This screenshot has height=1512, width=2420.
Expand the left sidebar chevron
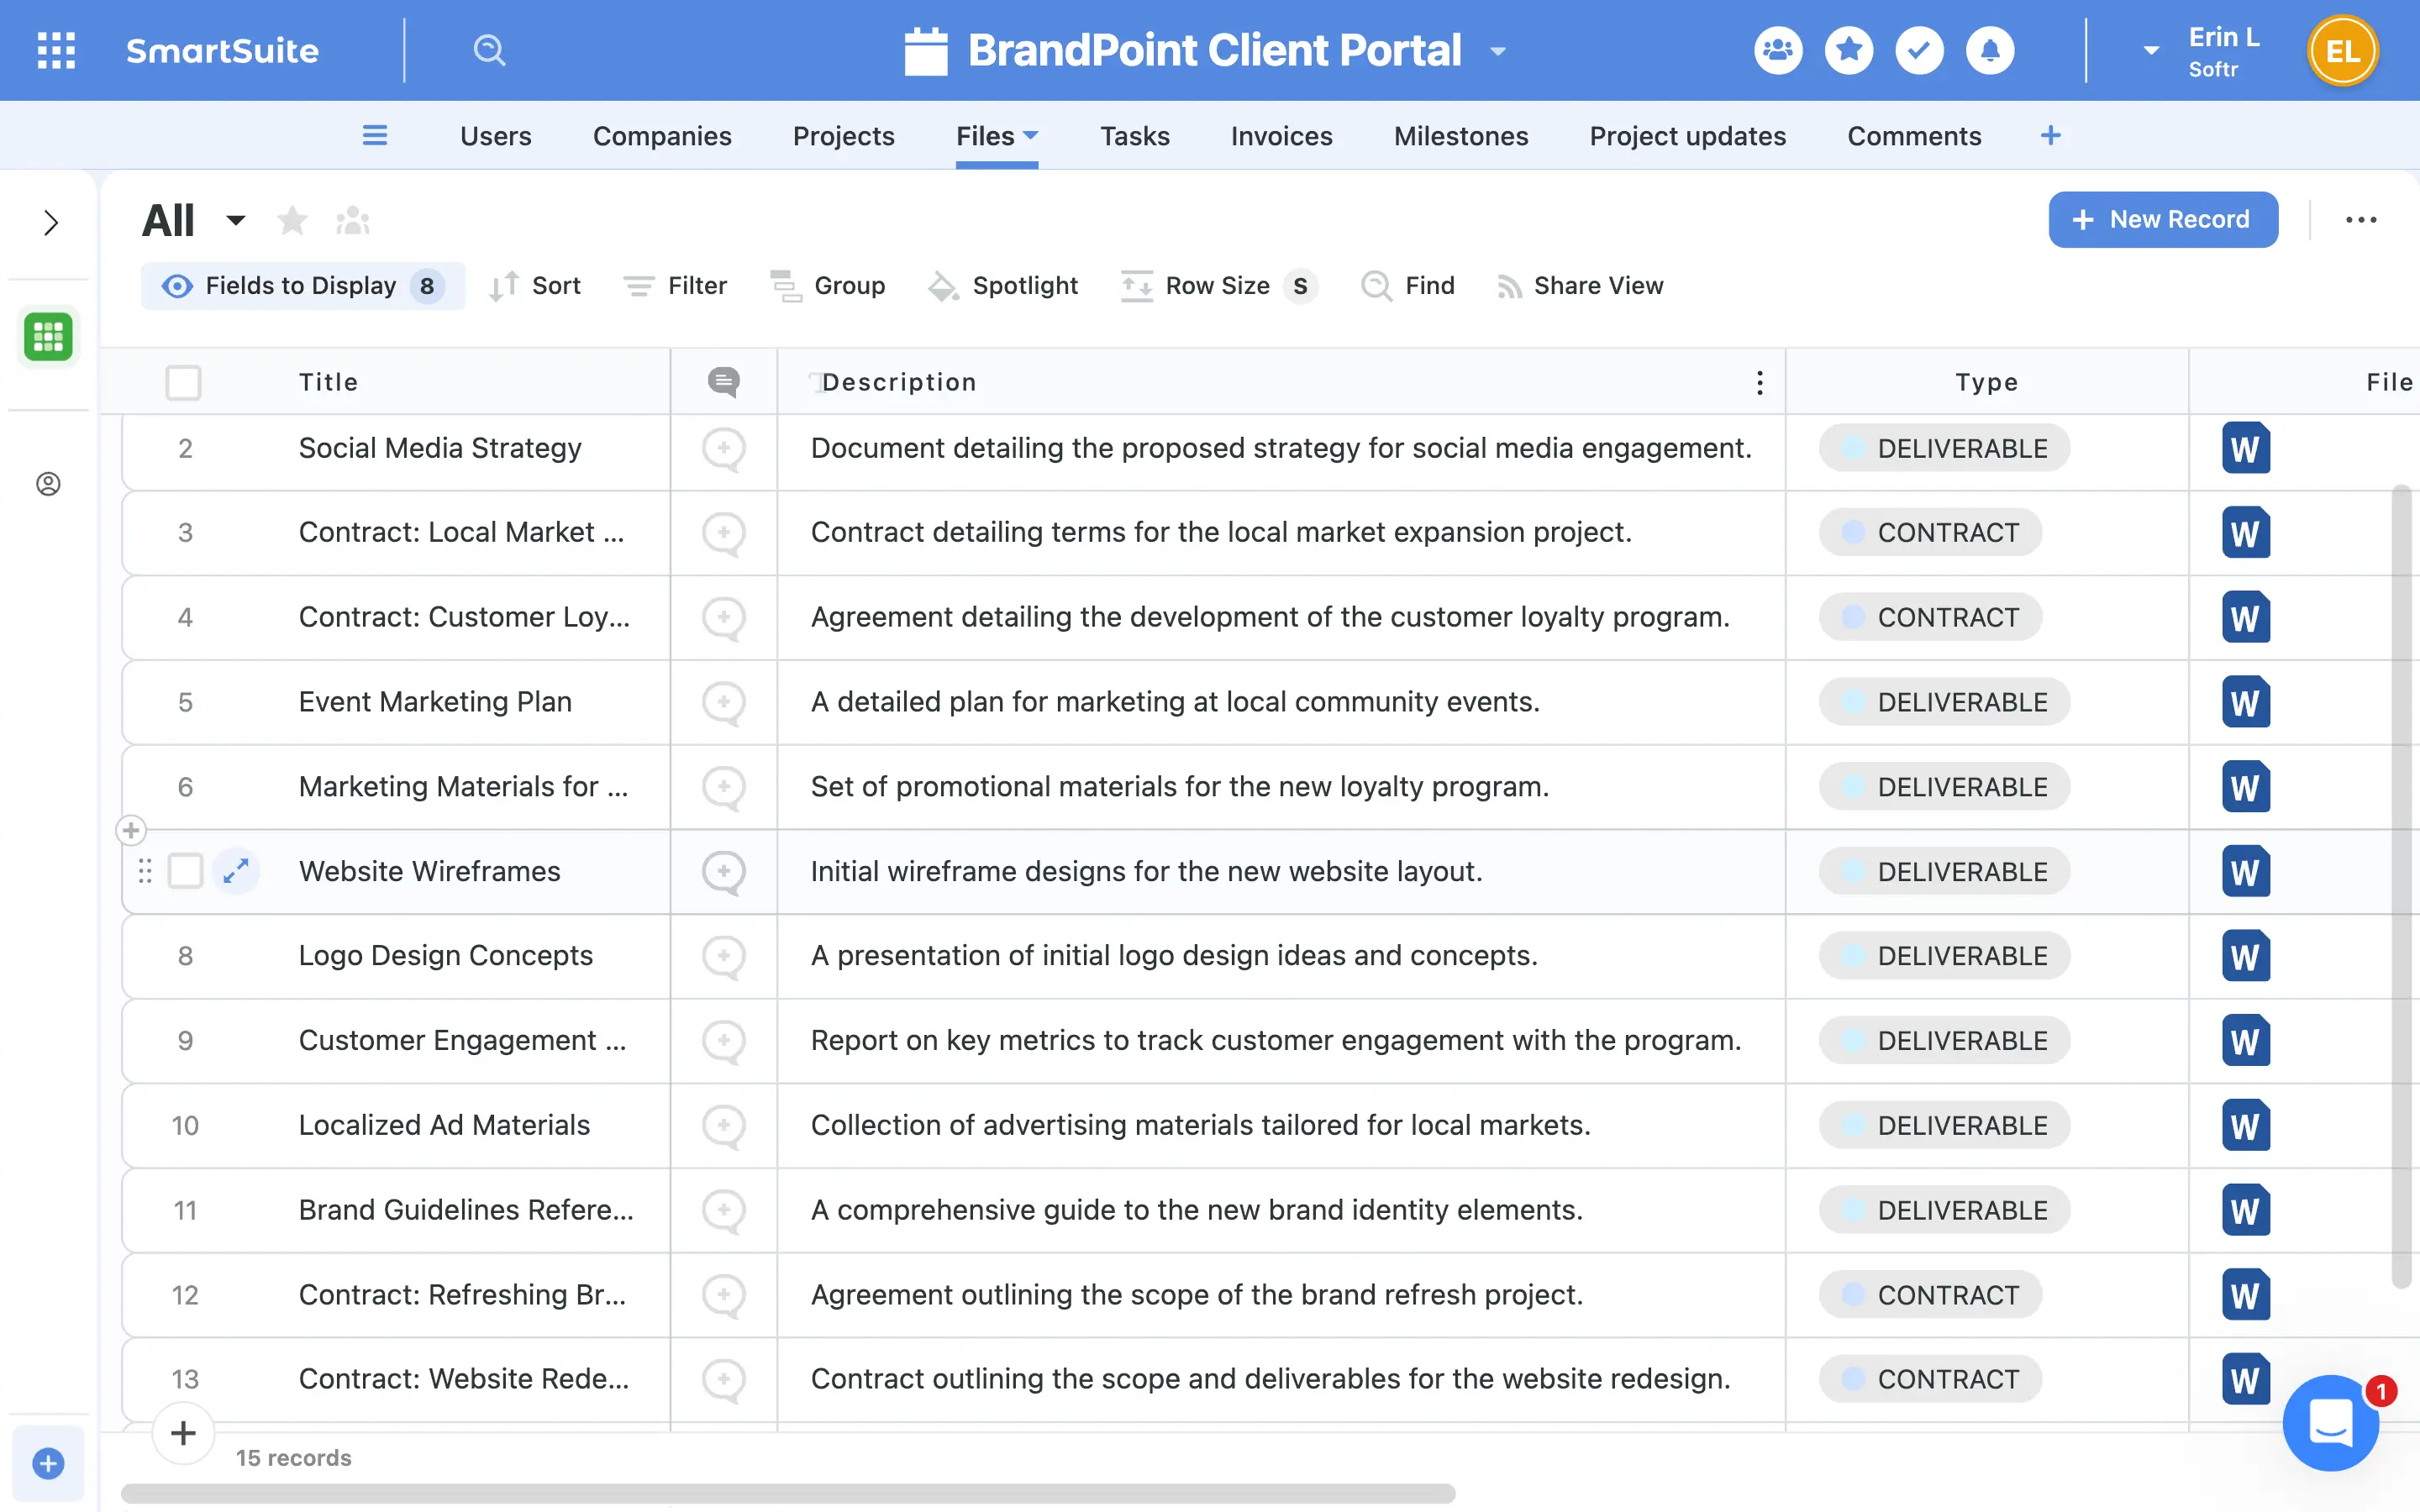(x=50, y=222)
